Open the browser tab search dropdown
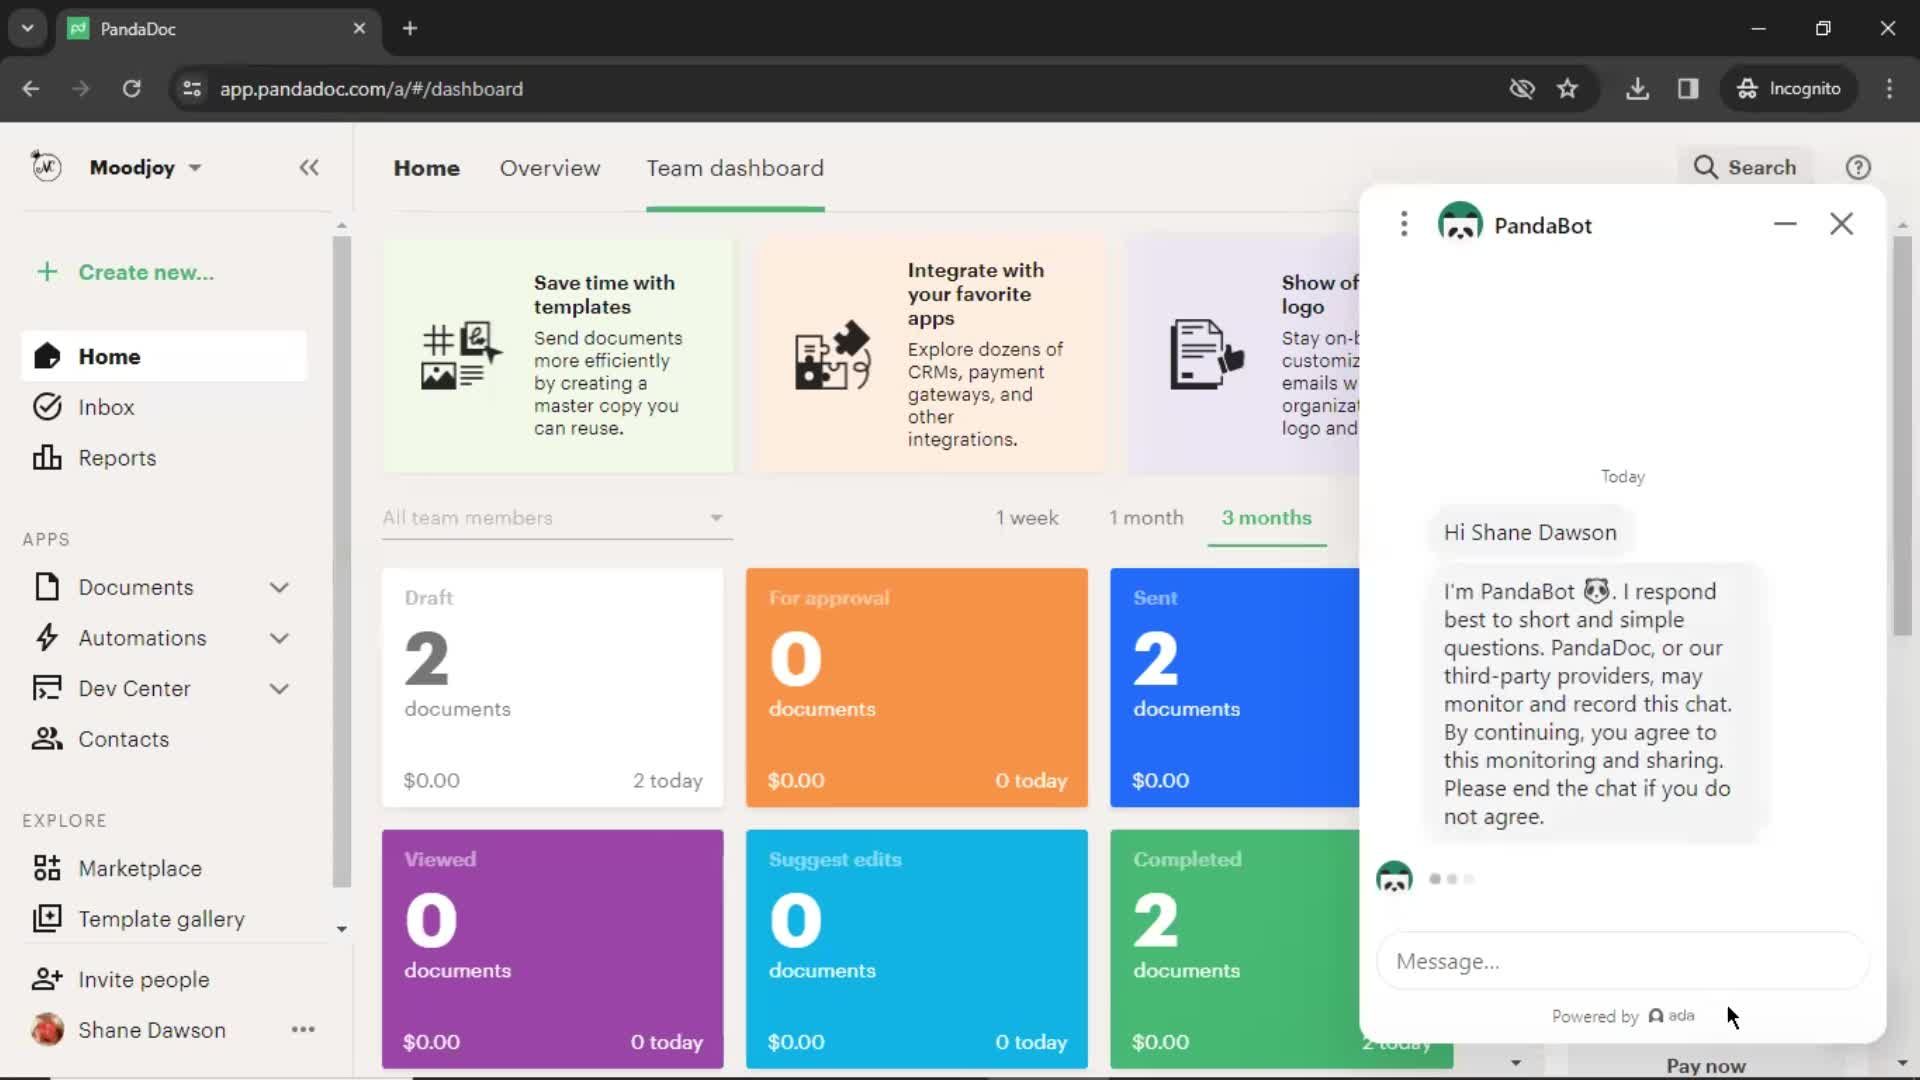 coord(27,28)
